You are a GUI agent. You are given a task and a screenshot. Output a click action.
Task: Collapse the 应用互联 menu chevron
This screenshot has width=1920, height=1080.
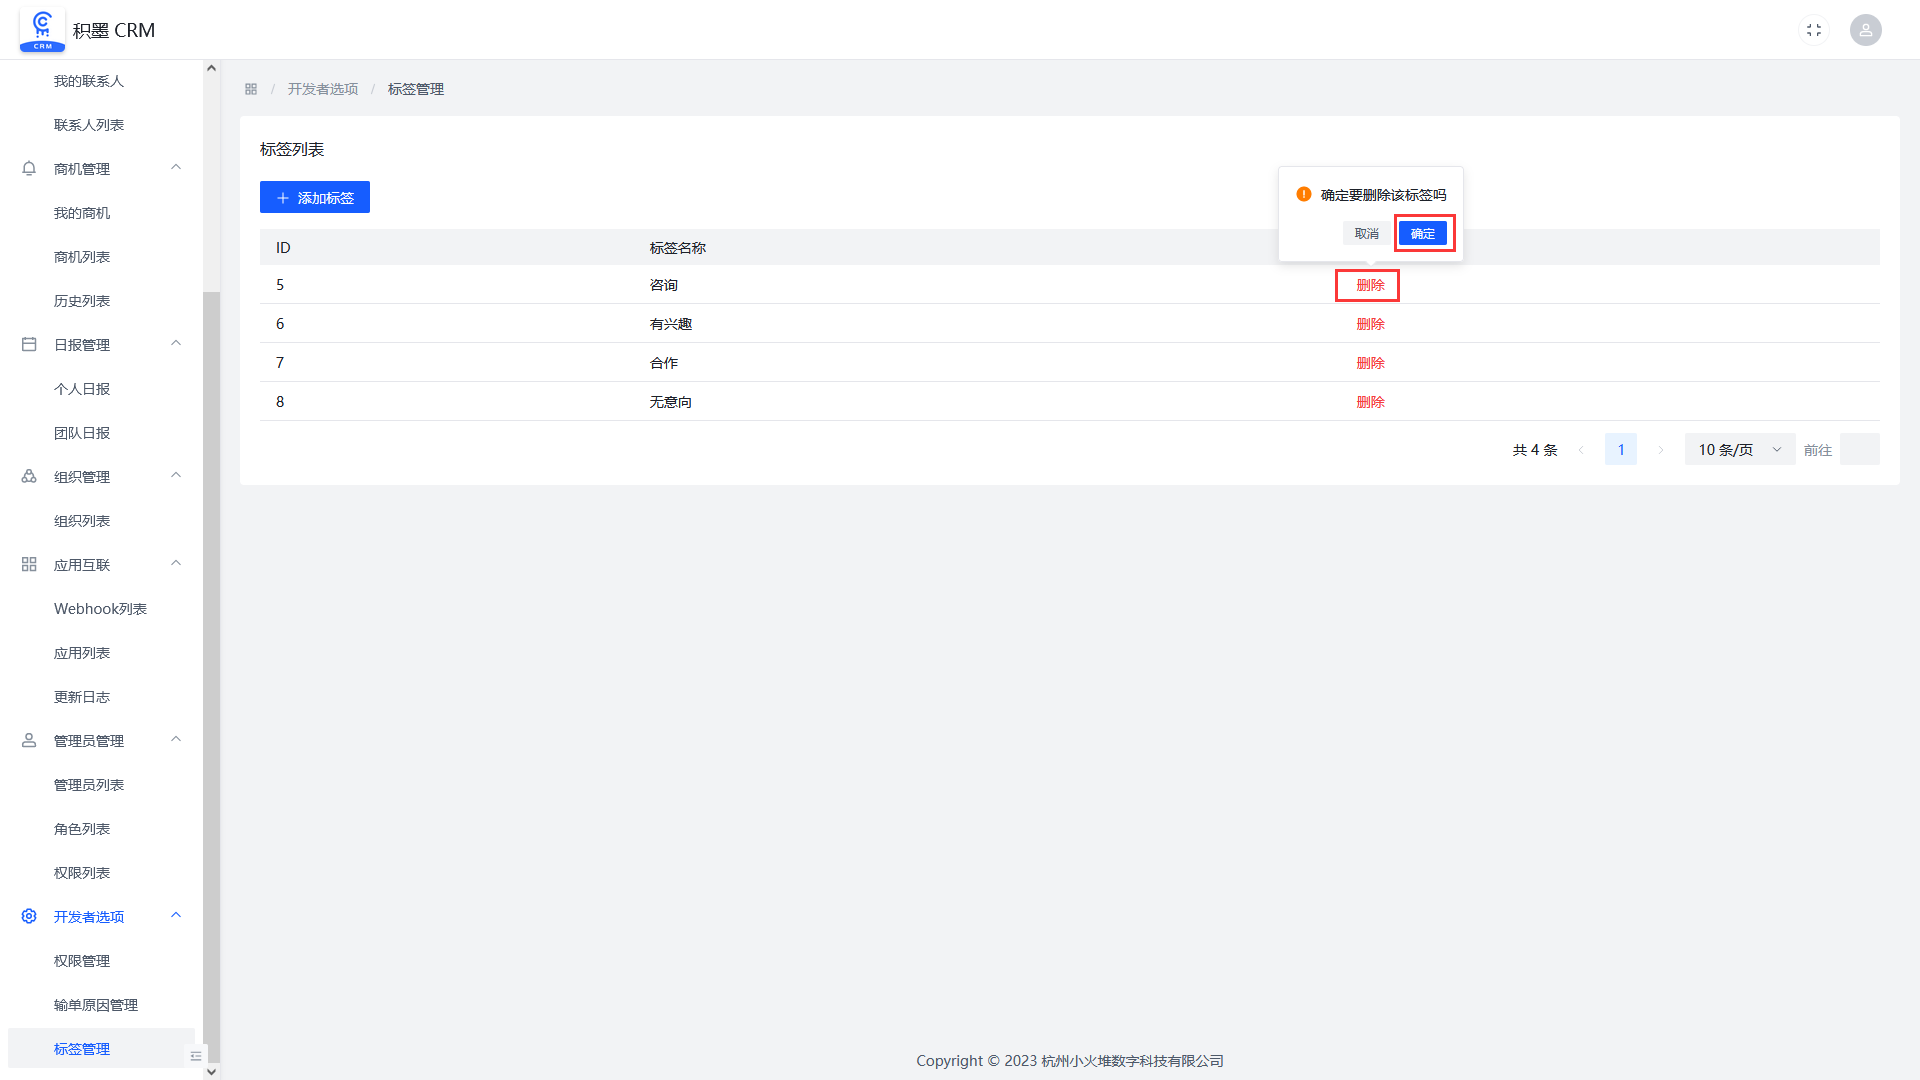tap(176, 564)
